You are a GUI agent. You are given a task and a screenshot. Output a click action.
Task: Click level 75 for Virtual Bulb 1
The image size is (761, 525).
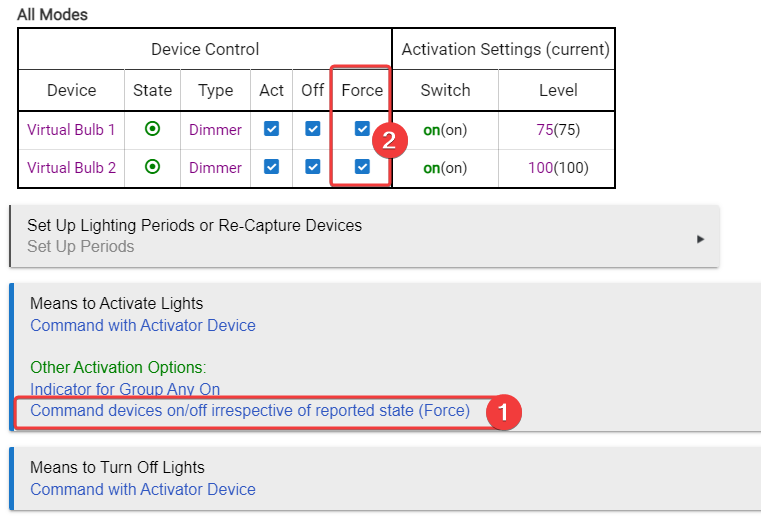546,130
